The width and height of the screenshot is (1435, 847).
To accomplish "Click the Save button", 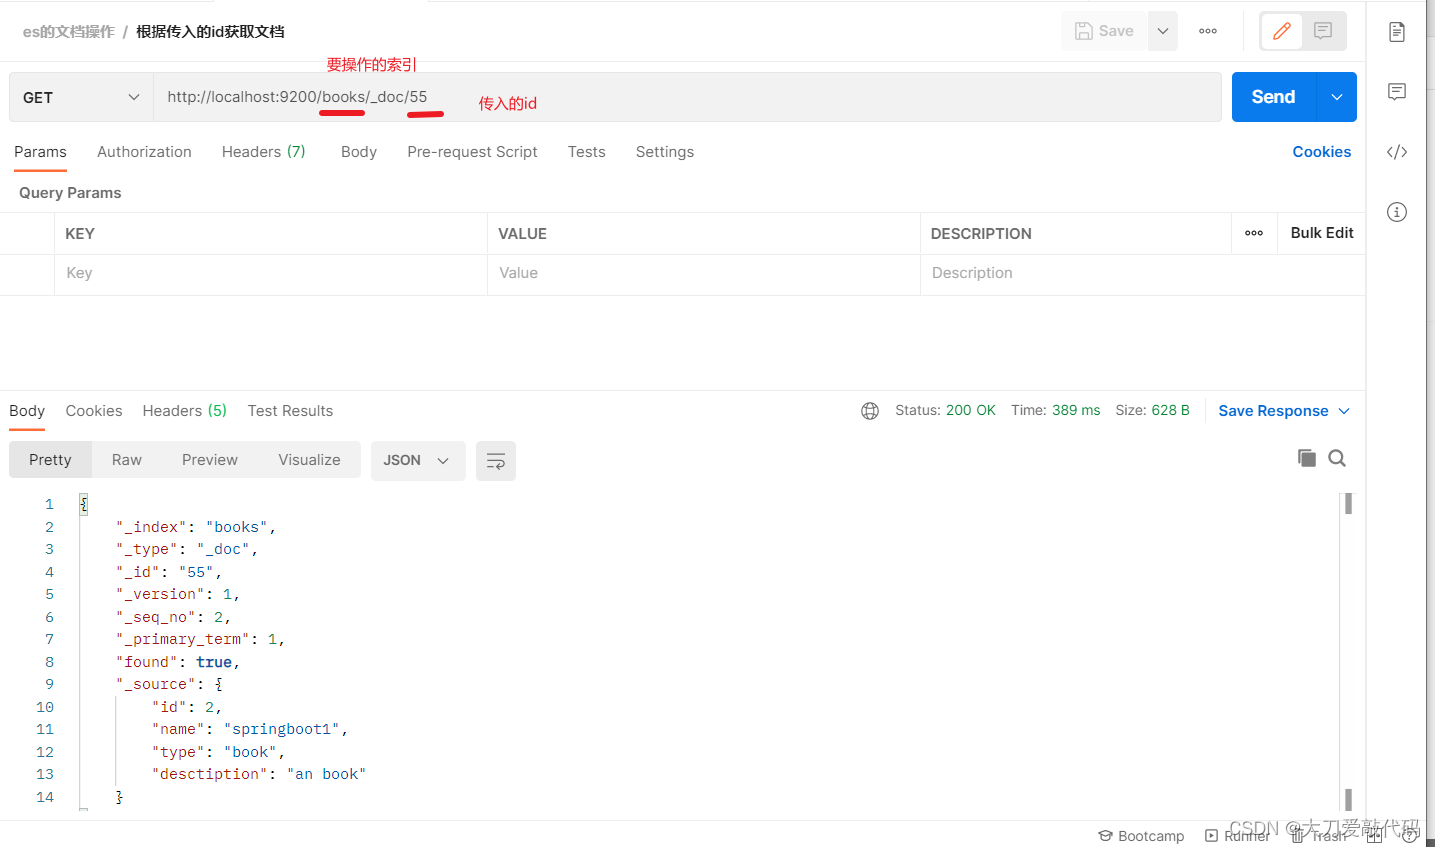I will 1104,31.
